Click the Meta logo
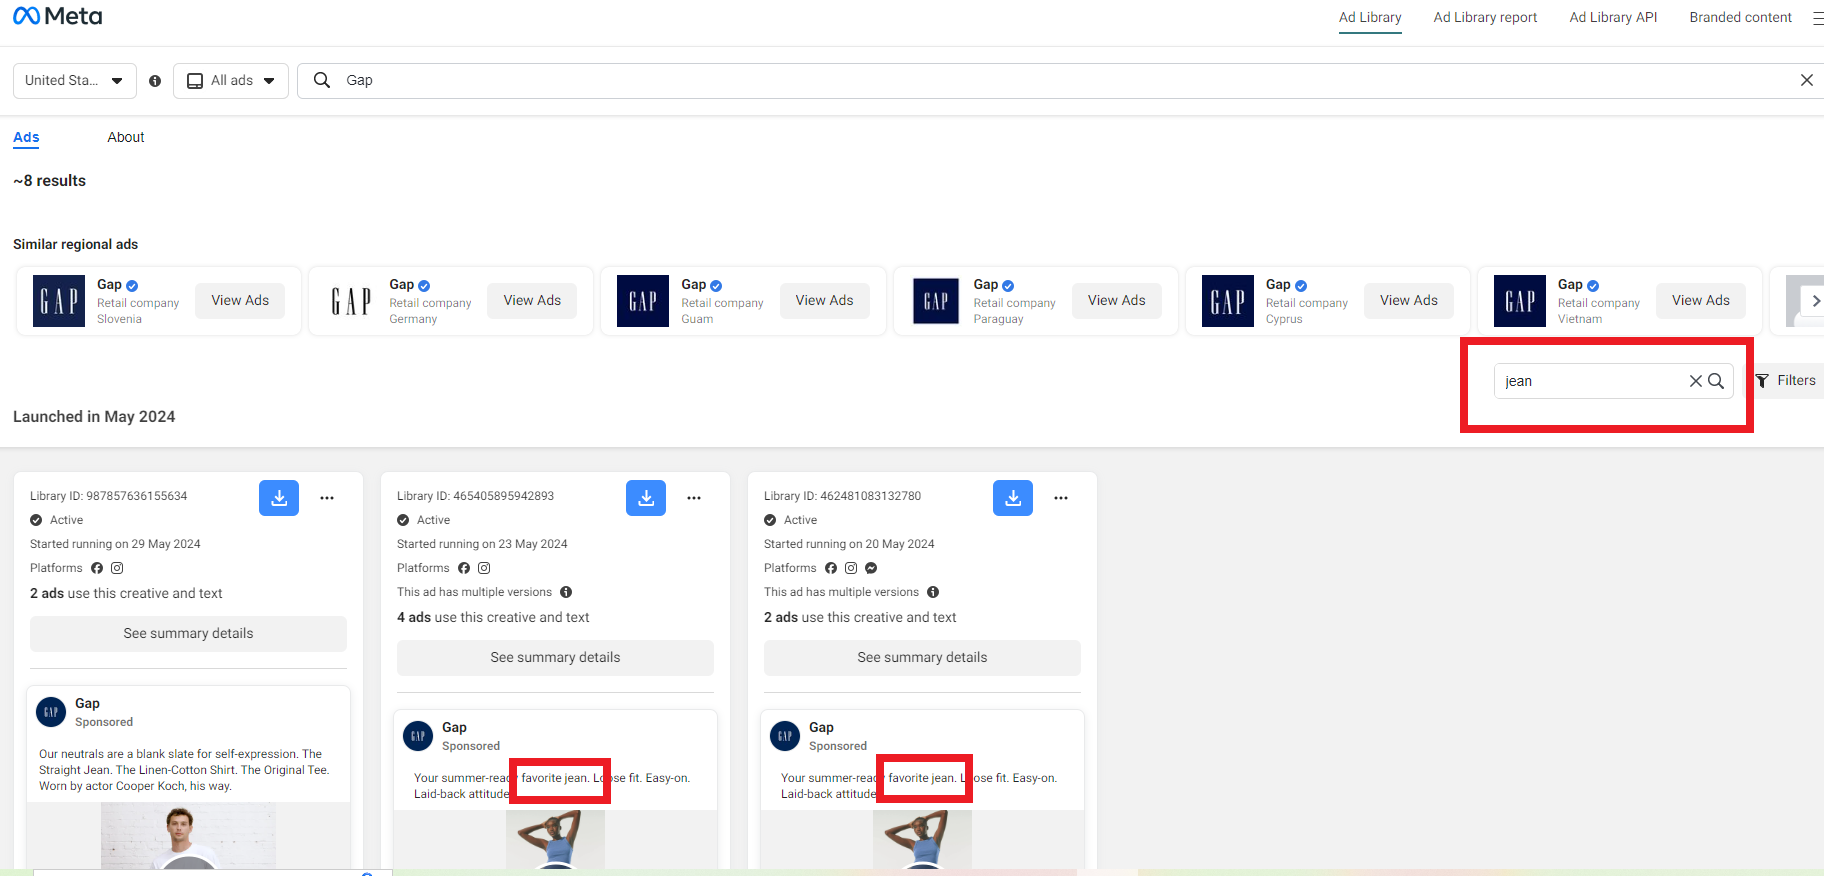Image resolution: width=1824 pixels, height=876 pixels. (57, 16)
